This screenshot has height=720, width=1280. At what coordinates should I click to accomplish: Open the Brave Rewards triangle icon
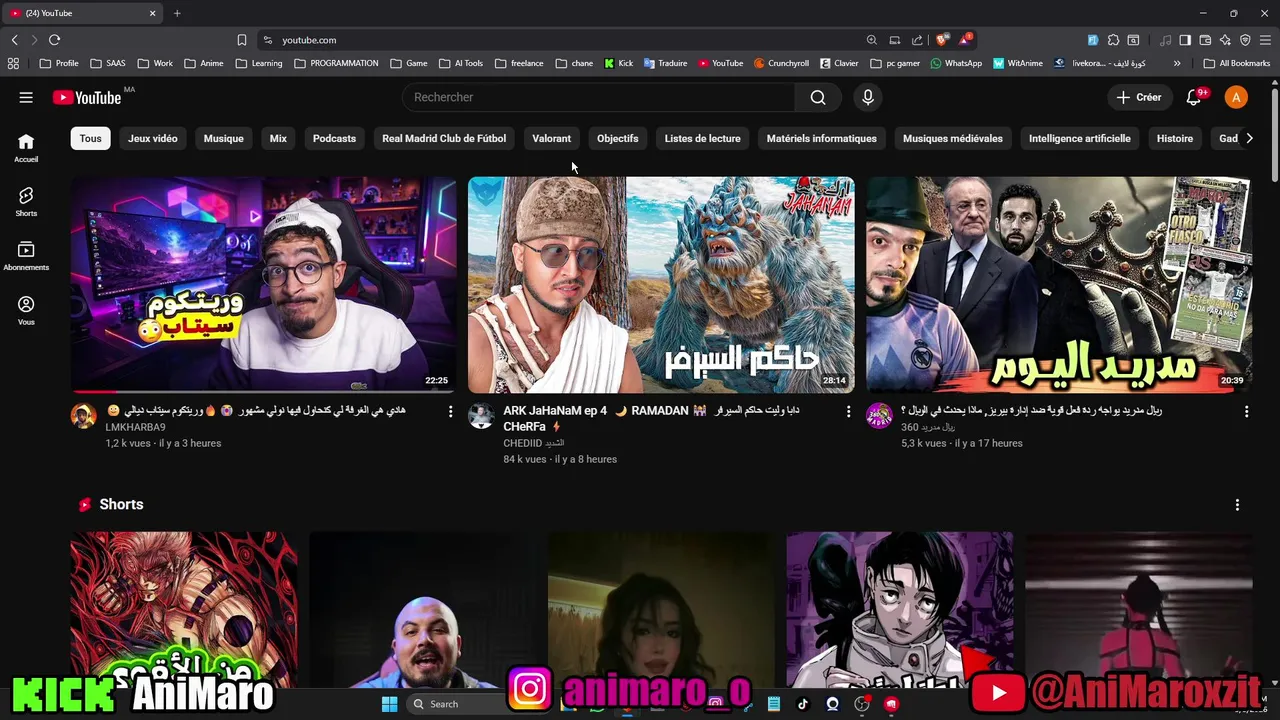[964, 40]
